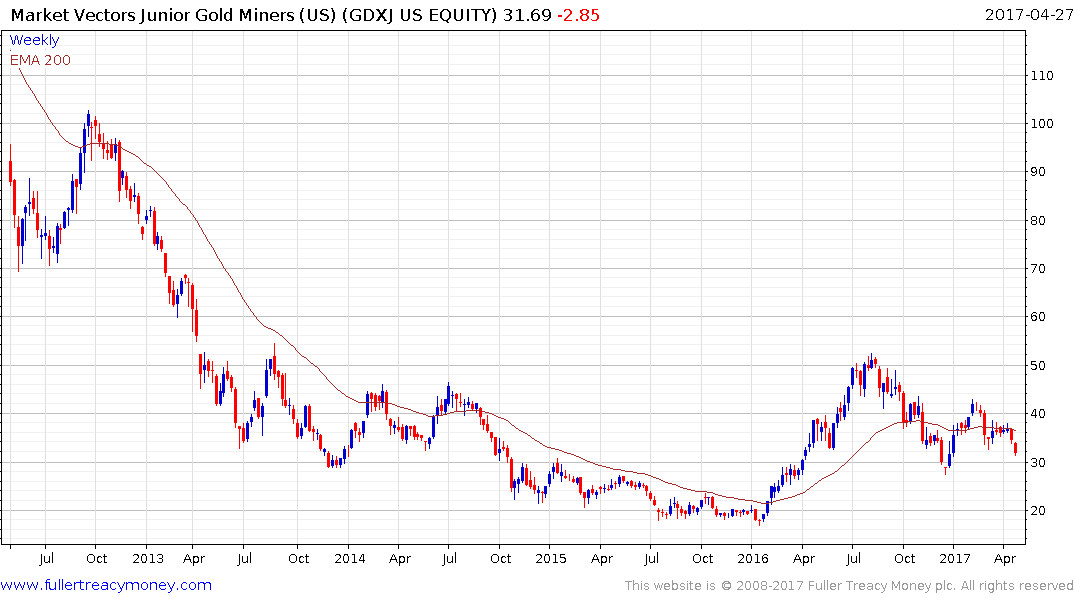The width and height of the screenshot is (1075, 600).
Task: Select the 100 price axis label
Action: (x=1042, y=123)
